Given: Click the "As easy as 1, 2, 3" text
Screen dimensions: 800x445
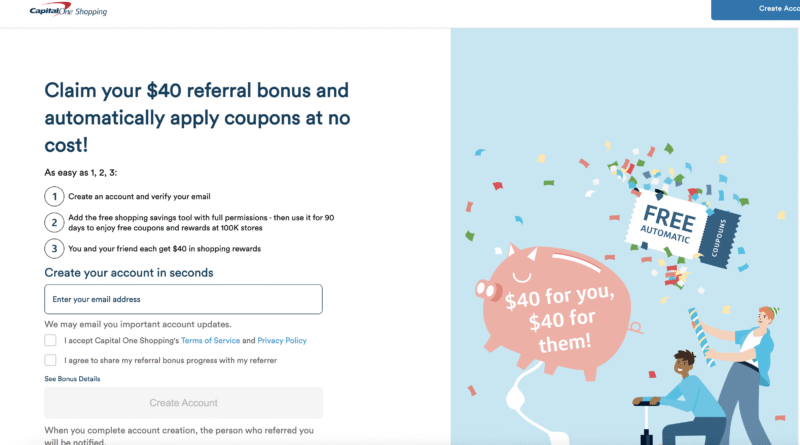Looking at the screenshot, I should [x=81, y=173].
